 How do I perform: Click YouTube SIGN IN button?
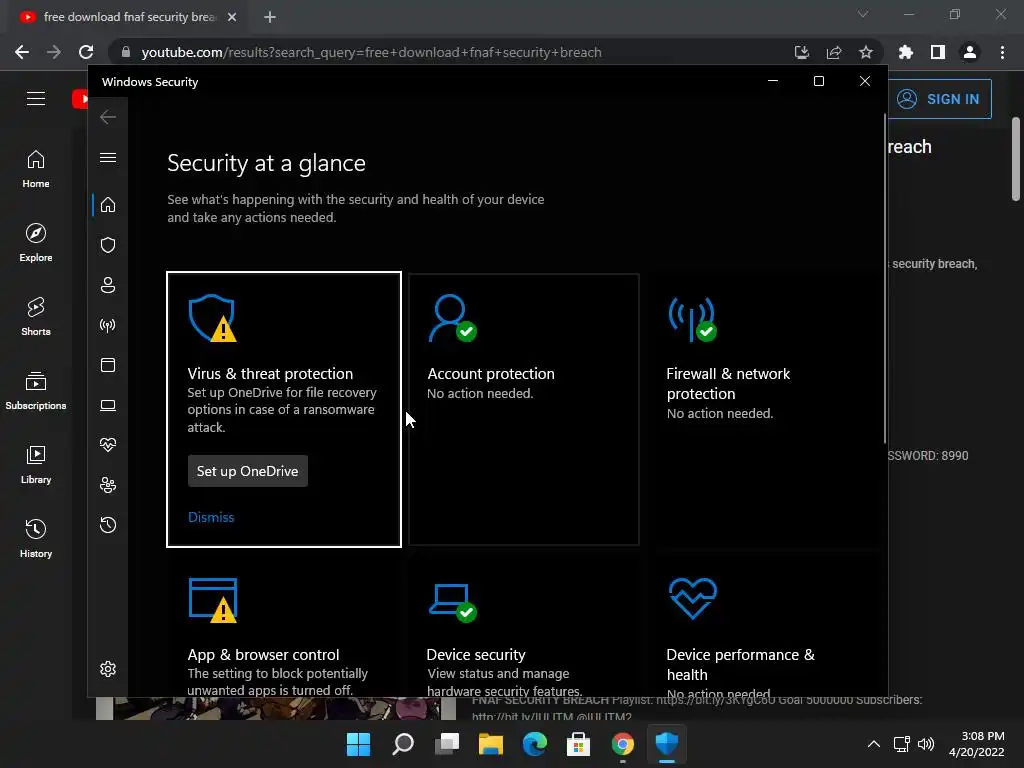939,99
